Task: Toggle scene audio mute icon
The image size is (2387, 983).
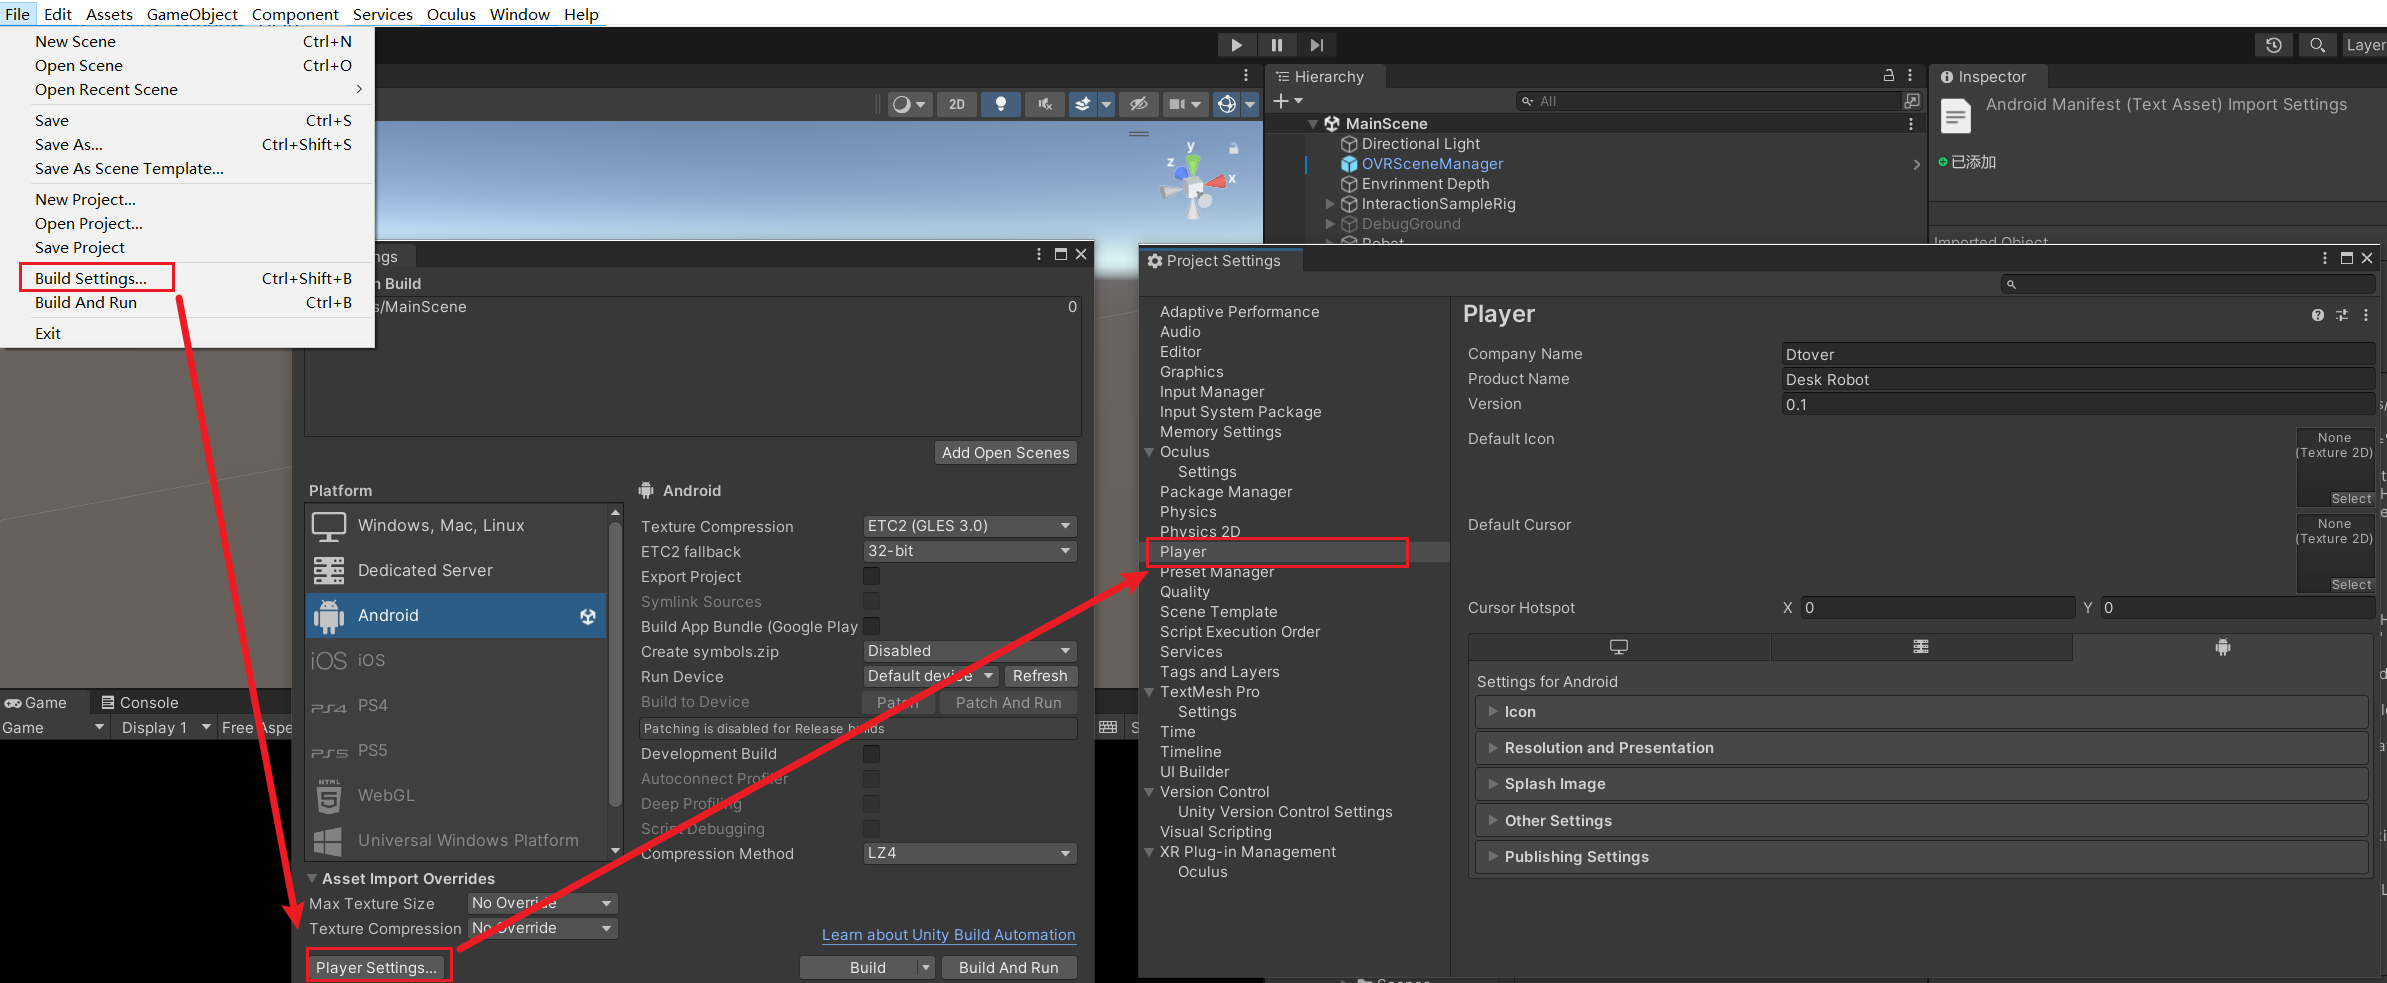Action: [1045, 104]
